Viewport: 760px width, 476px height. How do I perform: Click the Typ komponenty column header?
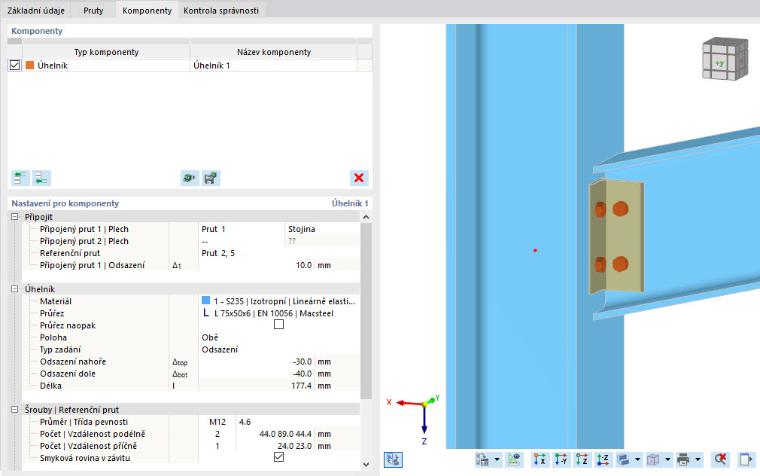[106, 52]
